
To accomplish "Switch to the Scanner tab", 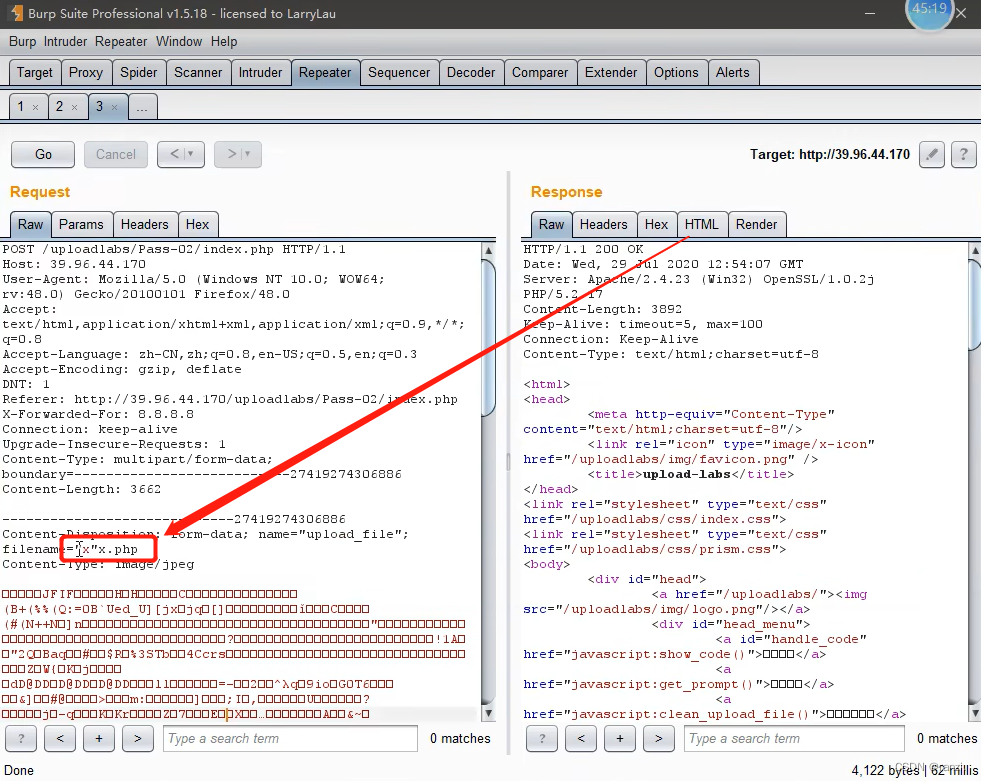I will [x=198, y=73].
